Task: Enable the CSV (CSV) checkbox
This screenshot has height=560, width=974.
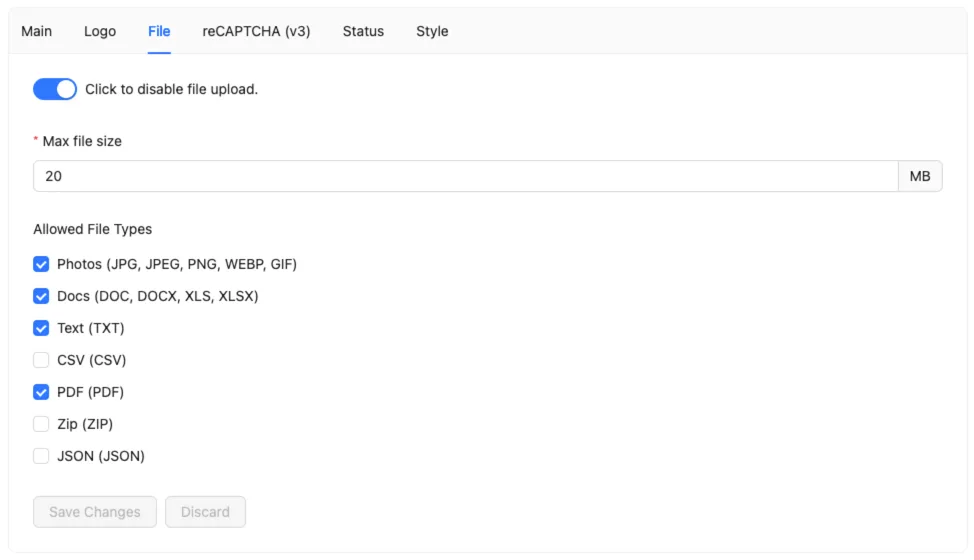Action: point(41,360)
